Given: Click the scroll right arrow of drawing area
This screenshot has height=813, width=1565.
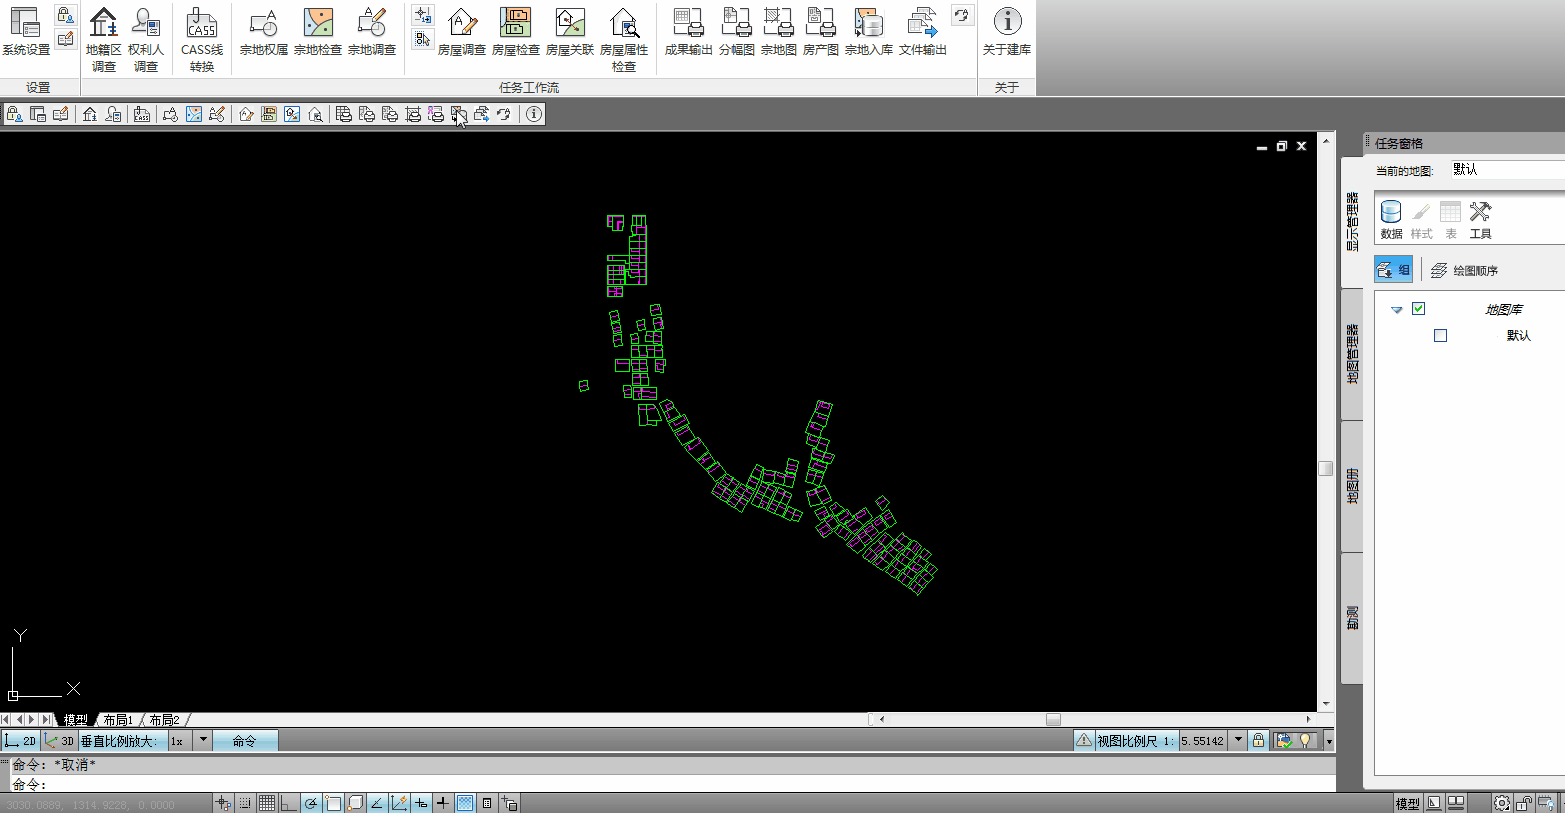Looking at the screenshot, I should pyautogui.click(x=1309, y=719).
